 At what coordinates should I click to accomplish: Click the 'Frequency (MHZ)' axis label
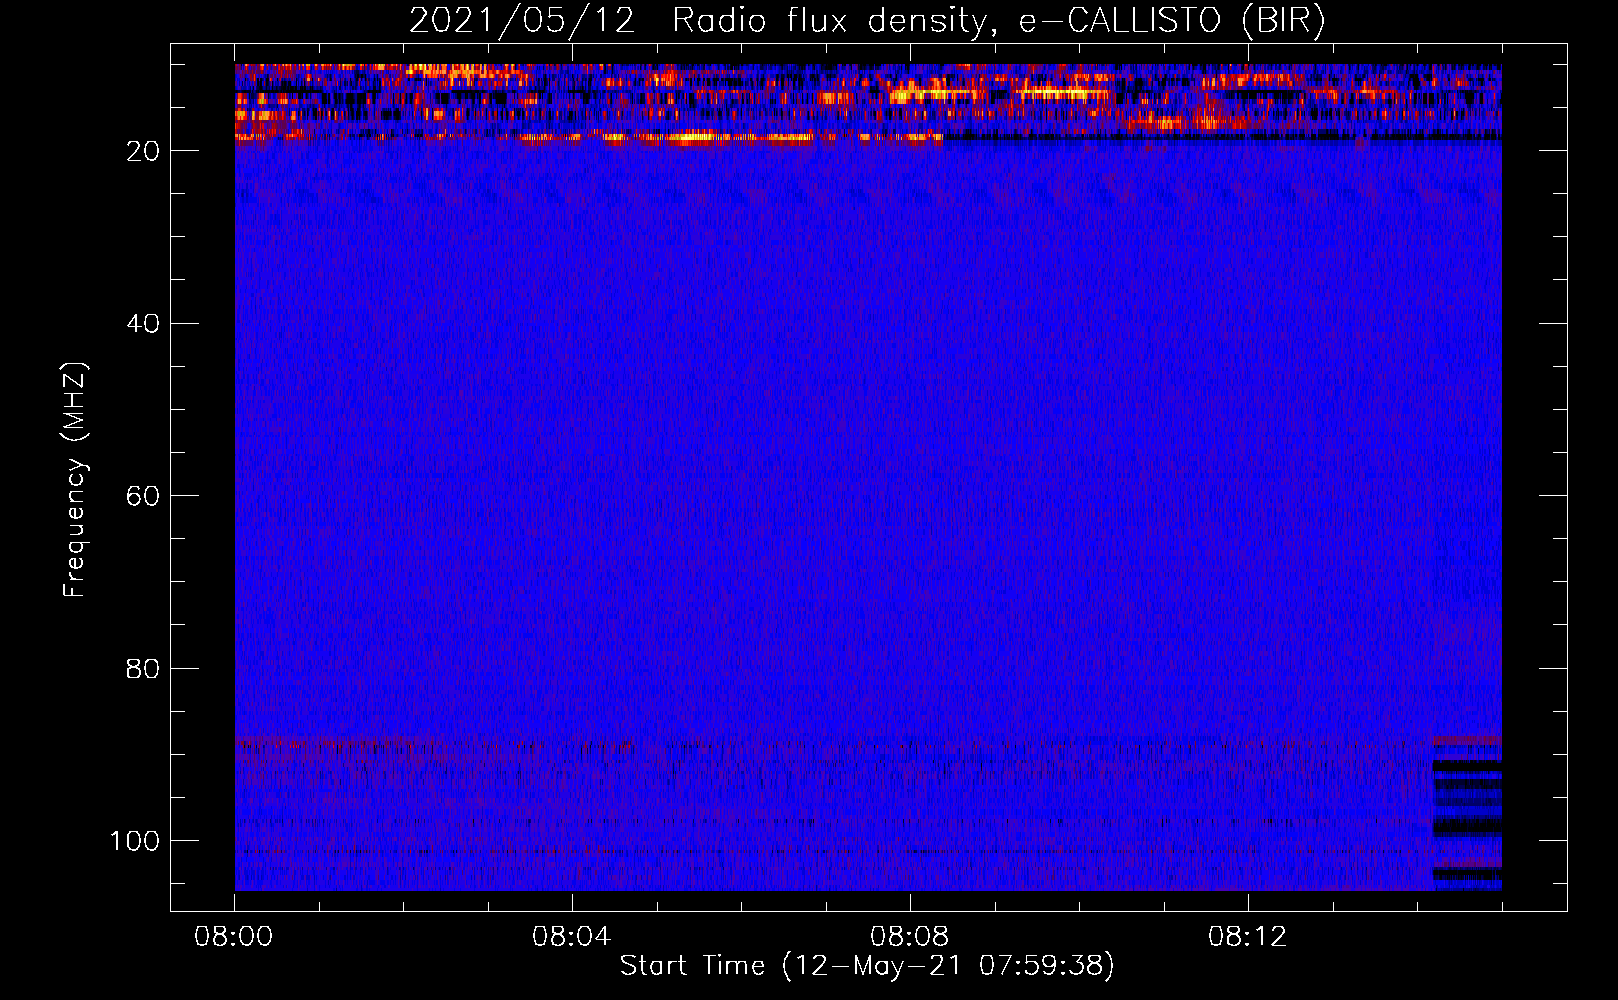pos(75,480)
